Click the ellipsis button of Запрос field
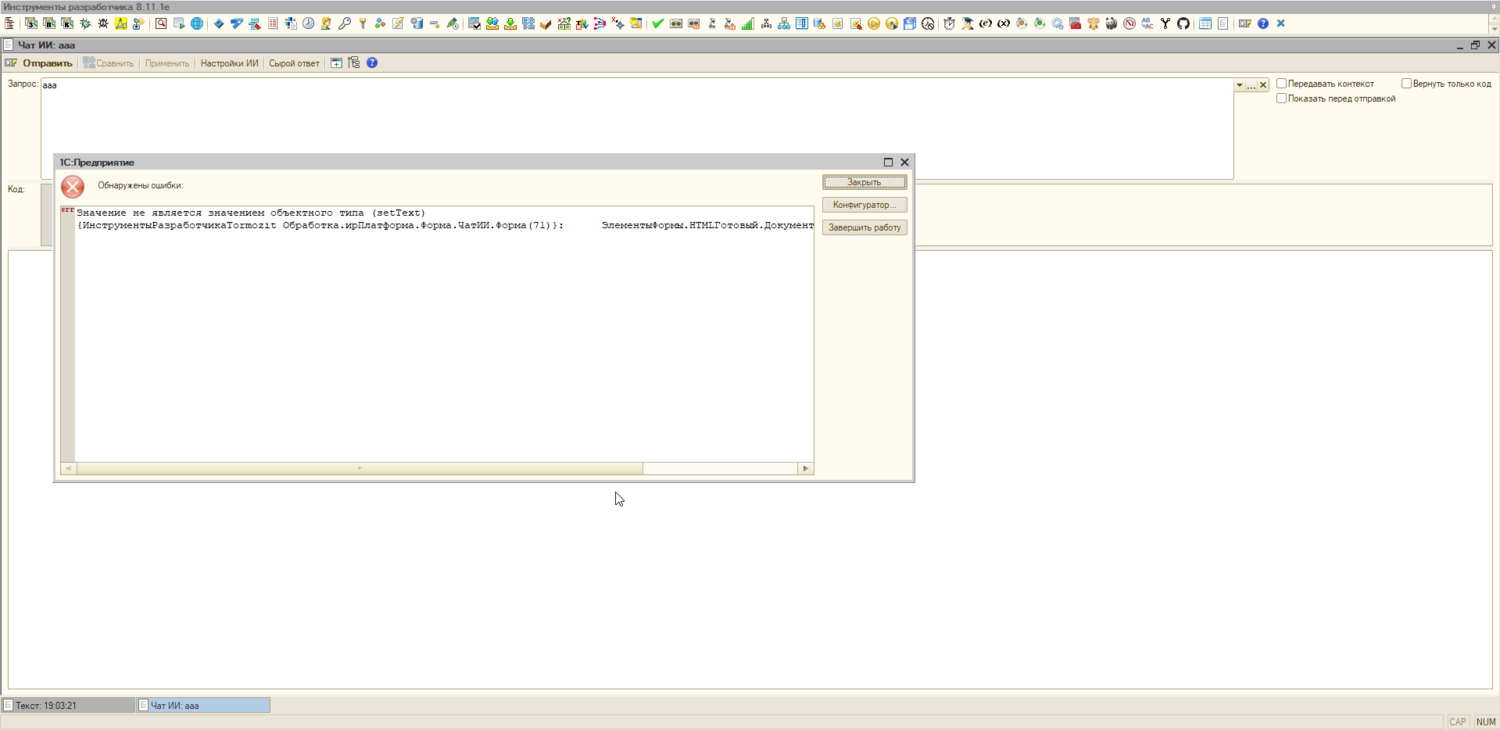Screen dimensions: 1500x730 [x=1251, y=86]
